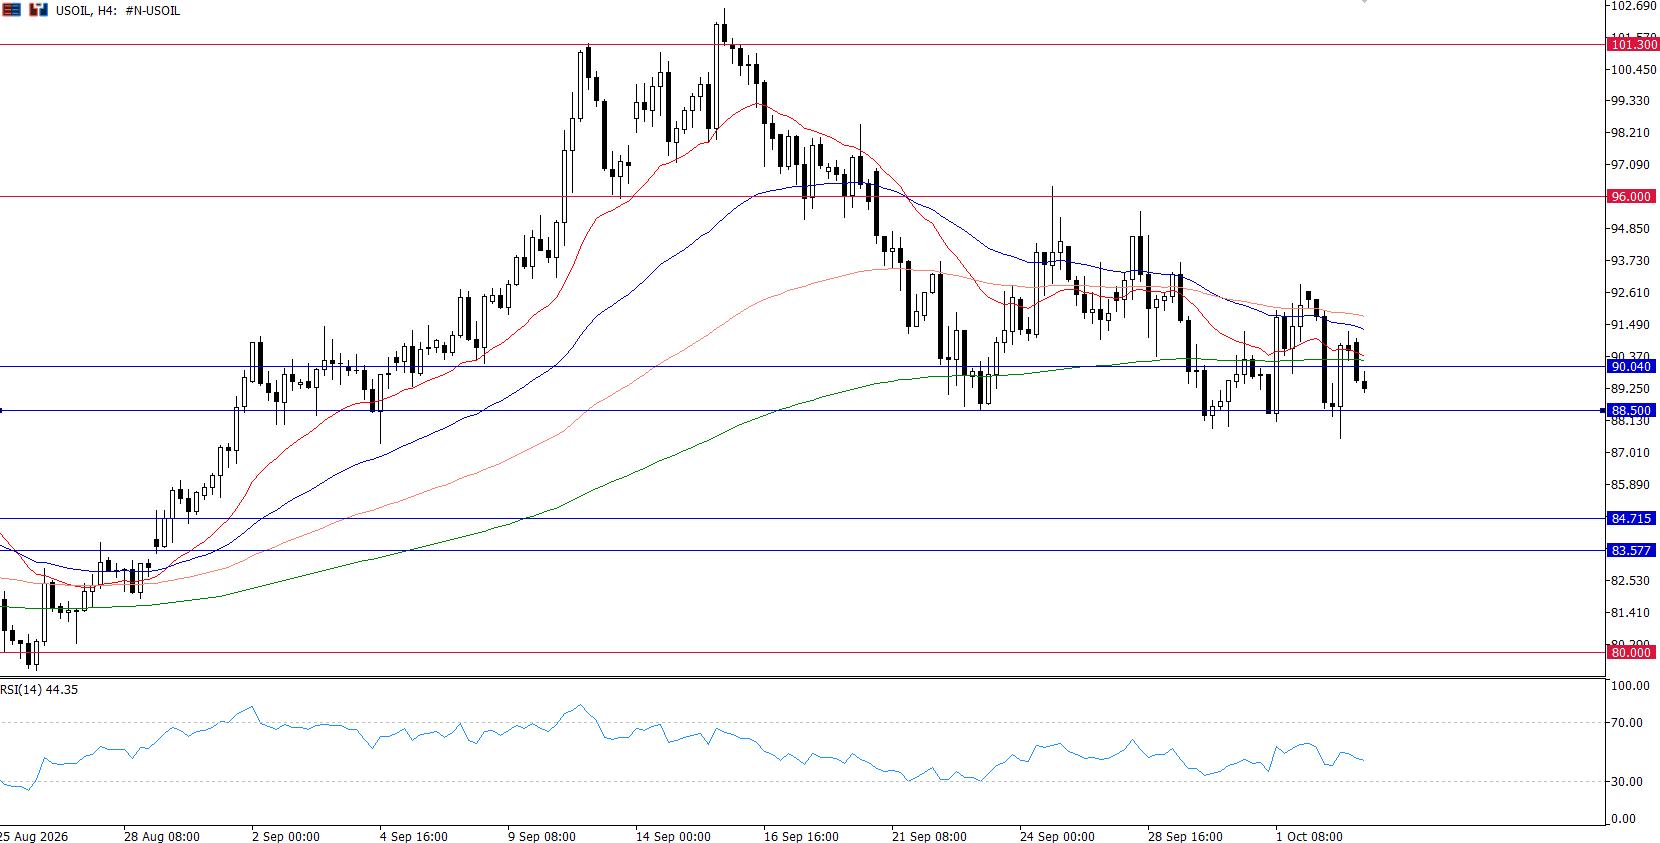Viewport: 1660px width, 843px height.
Task: Click the 98.210 price axis value
Action: [x=1631, y=133]
